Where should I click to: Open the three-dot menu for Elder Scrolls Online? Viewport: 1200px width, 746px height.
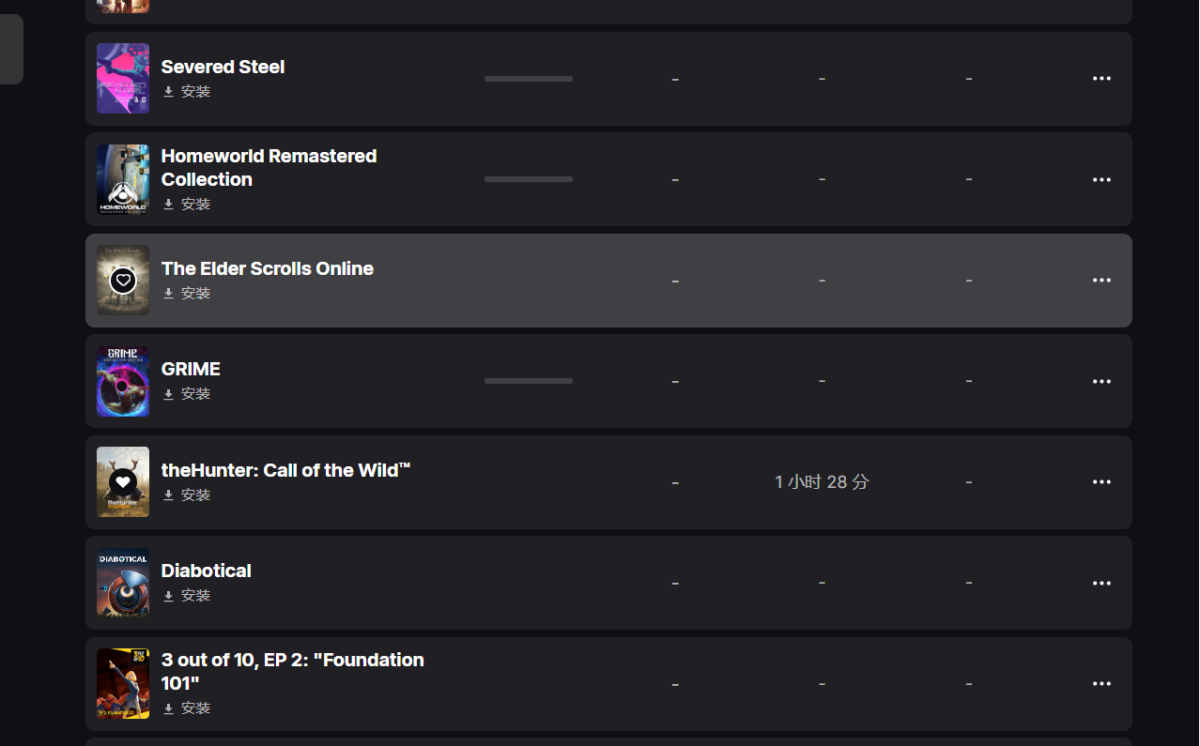1101,281
